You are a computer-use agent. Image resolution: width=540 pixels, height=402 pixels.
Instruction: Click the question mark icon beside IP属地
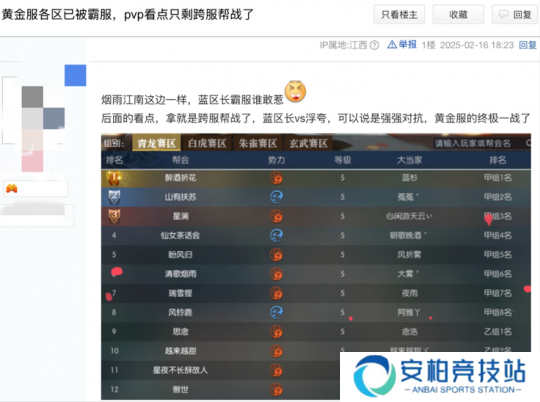coord(375,45)
